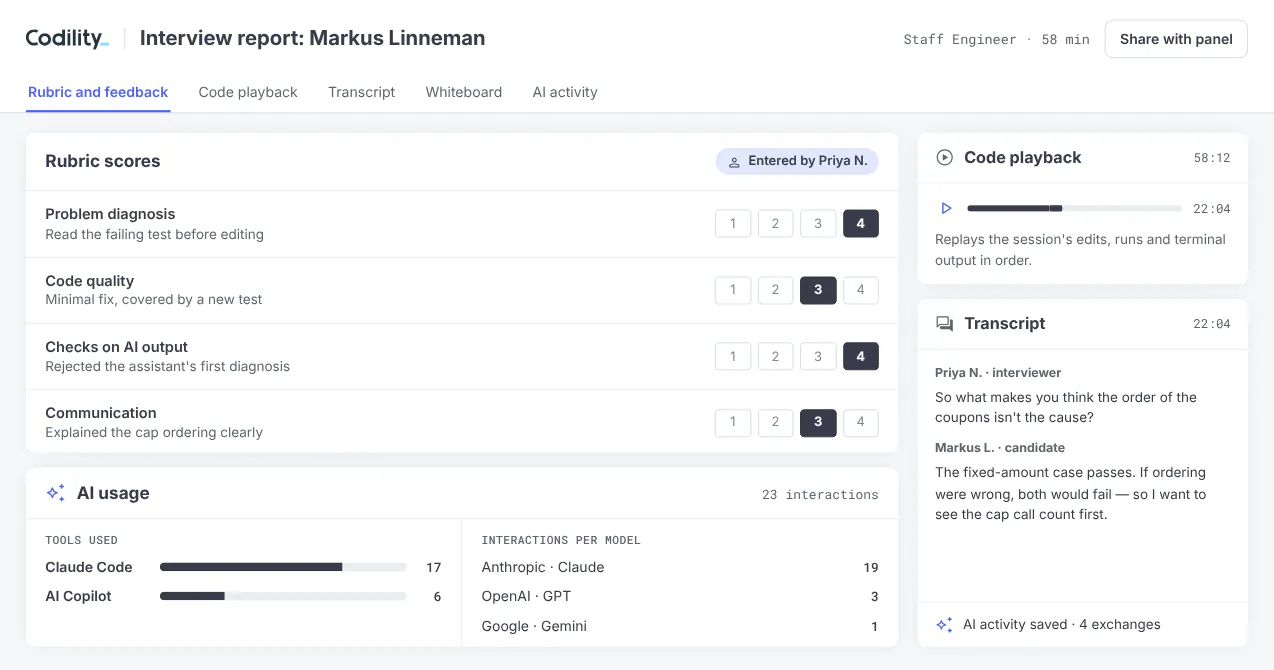Click "Rejected the assistant's first diagnosis" note
Image resolution: width=1274 pixels, height=670 pixels.
tap(168, 366)
